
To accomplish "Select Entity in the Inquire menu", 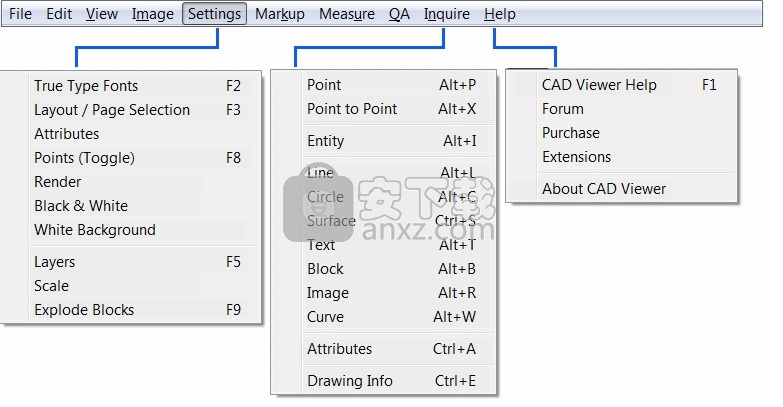I will (x=392, y=141).
